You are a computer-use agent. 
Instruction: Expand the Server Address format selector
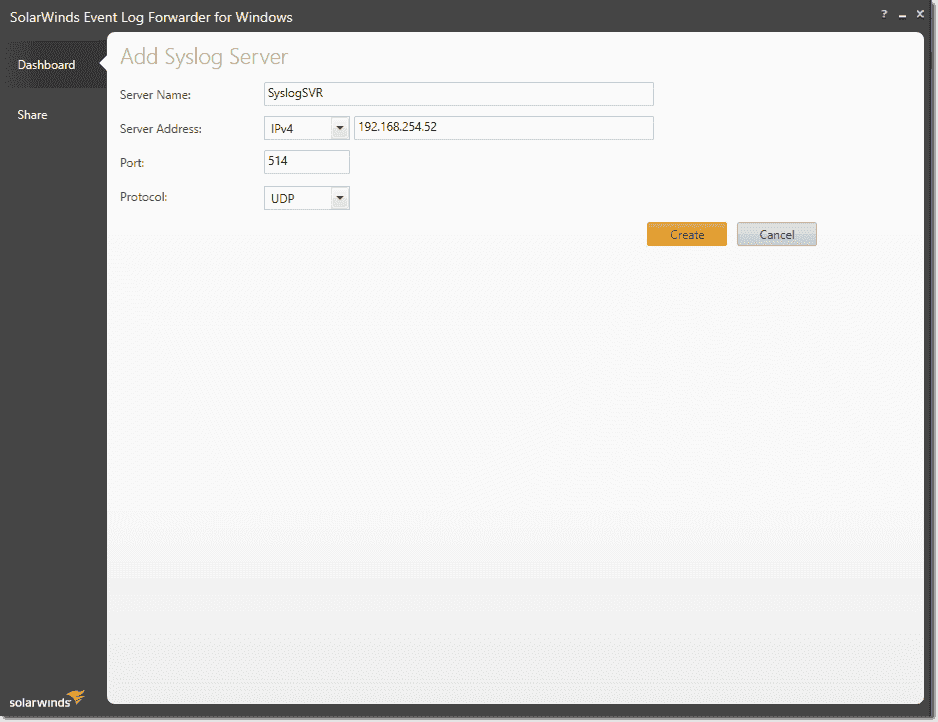(x=339, y=127)
